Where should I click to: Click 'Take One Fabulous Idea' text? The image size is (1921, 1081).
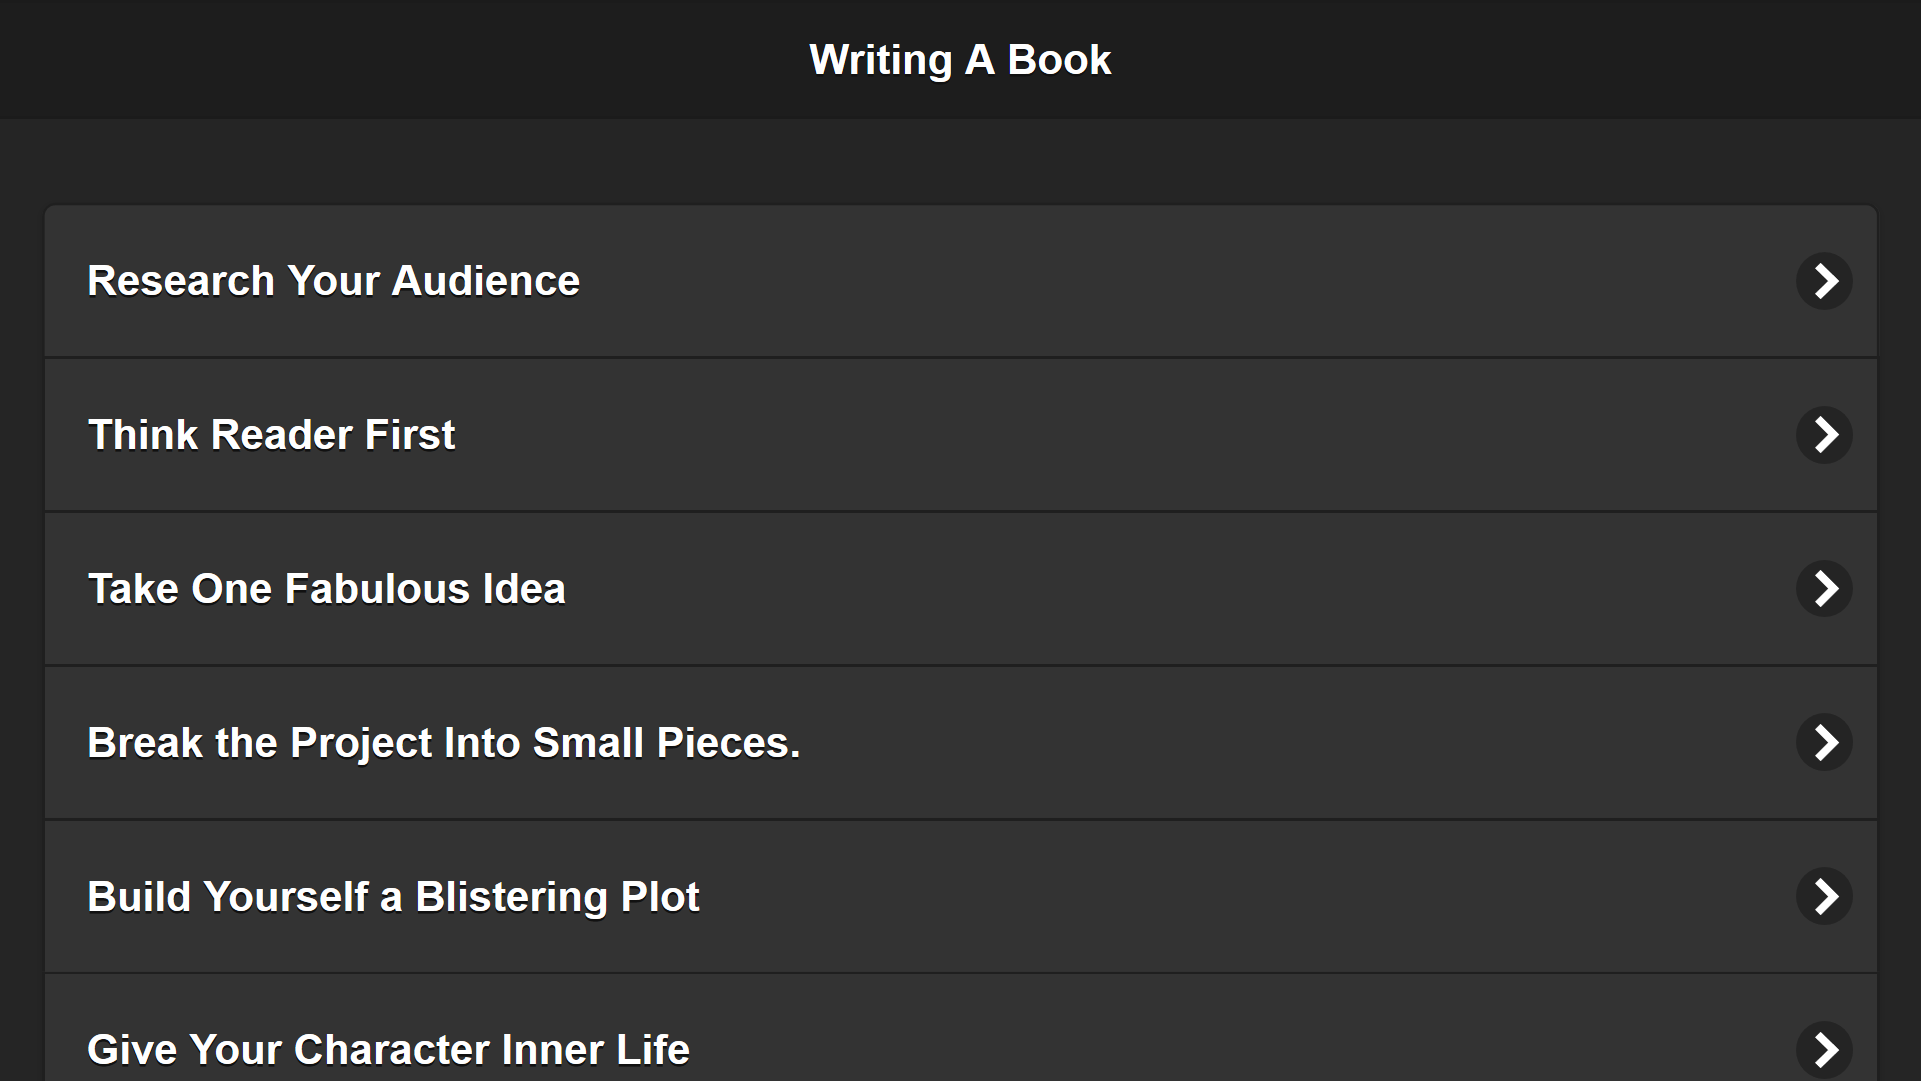(326, 589)
